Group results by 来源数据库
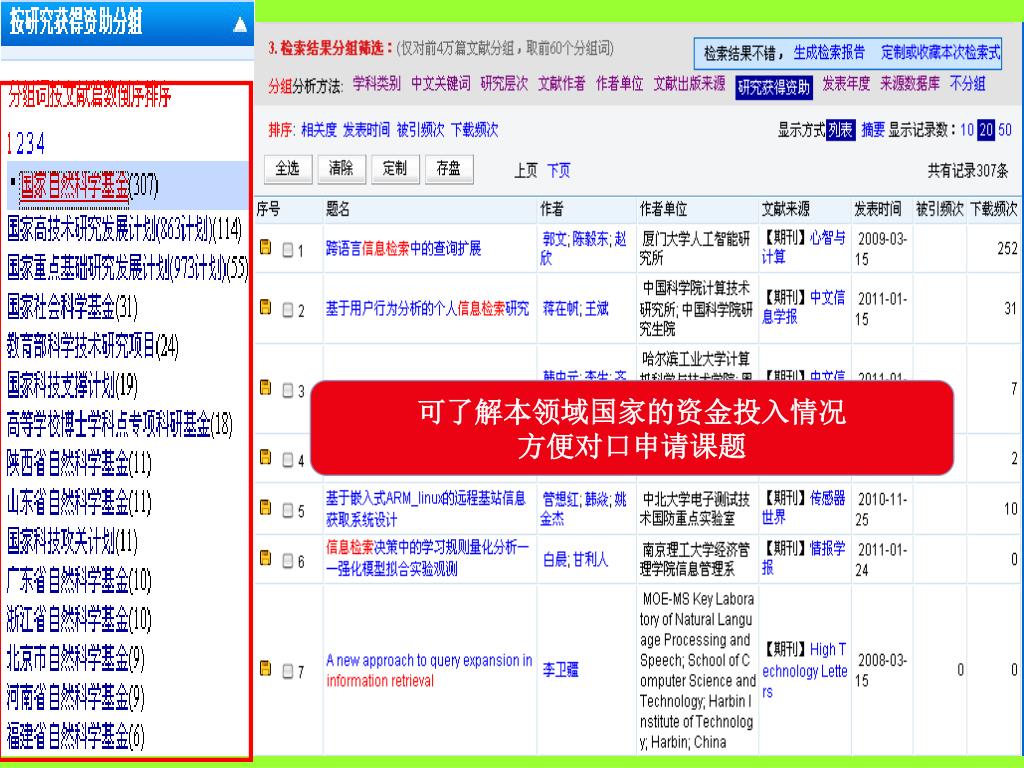1024x768 pixels. pyautogui.click(x=910, y=84)
